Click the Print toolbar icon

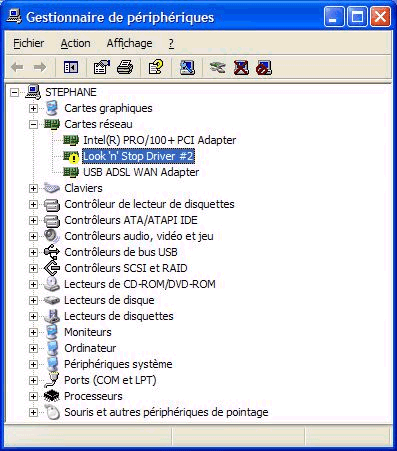125,68
